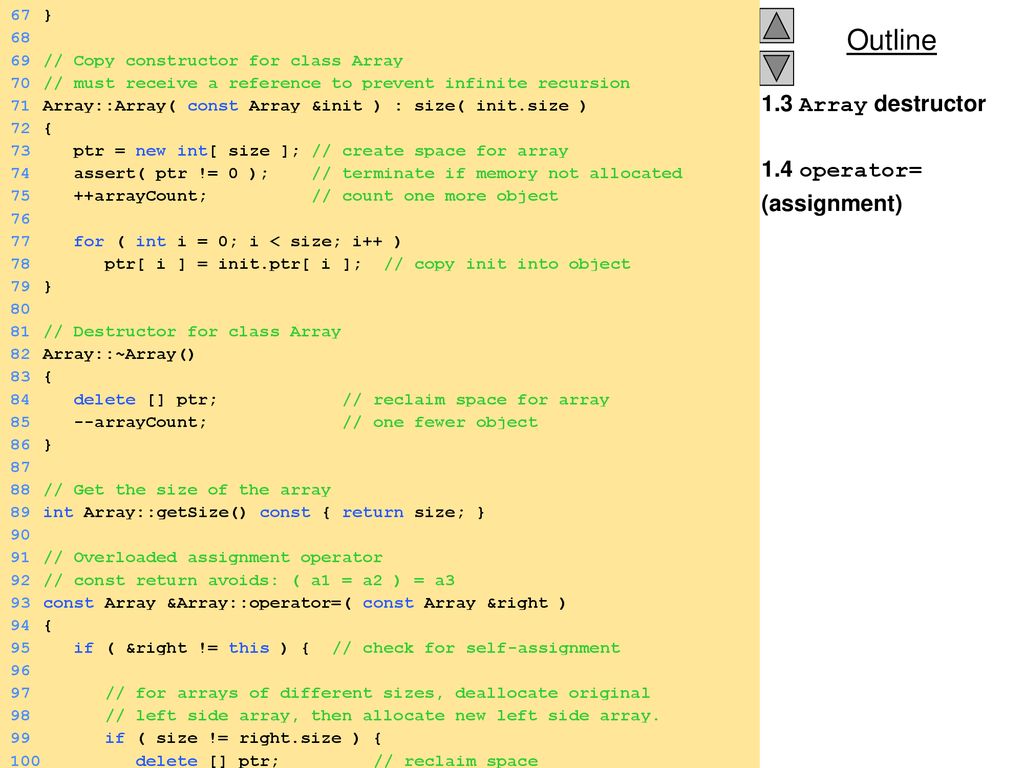Click comment 'terminate if memory not allocated'
Viewport: 1024px width, 768px height.
click(x=497, y=174)
